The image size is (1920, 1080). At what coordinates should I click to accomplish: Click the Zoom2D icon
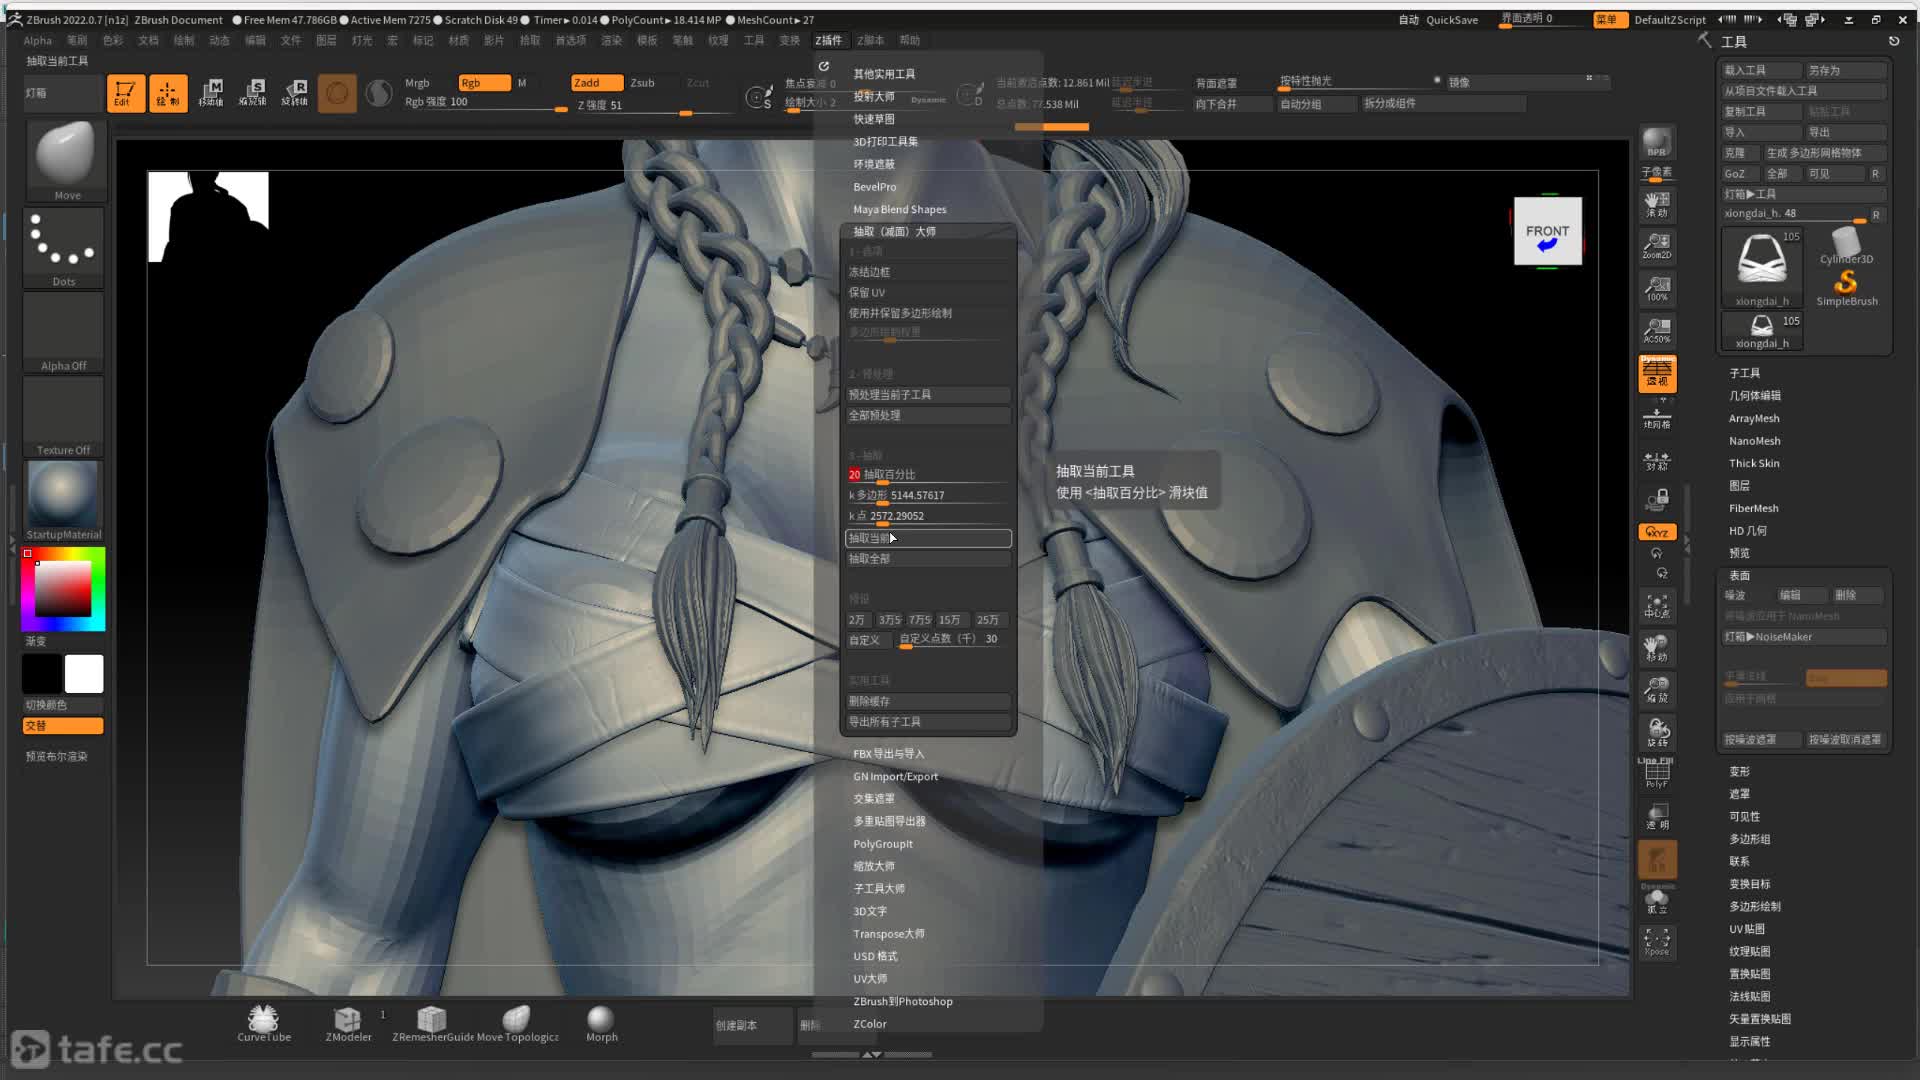[x=1657, y=246]
